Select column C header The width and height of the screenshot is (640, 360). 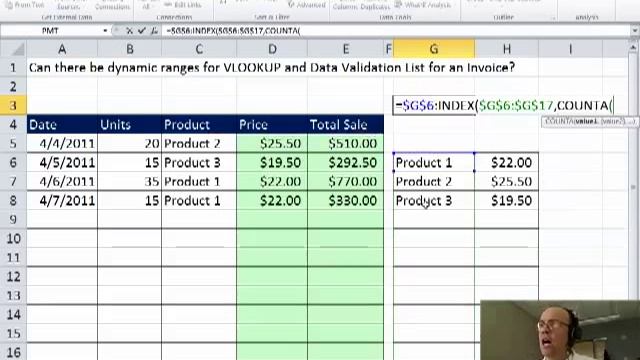coord(199,49)
